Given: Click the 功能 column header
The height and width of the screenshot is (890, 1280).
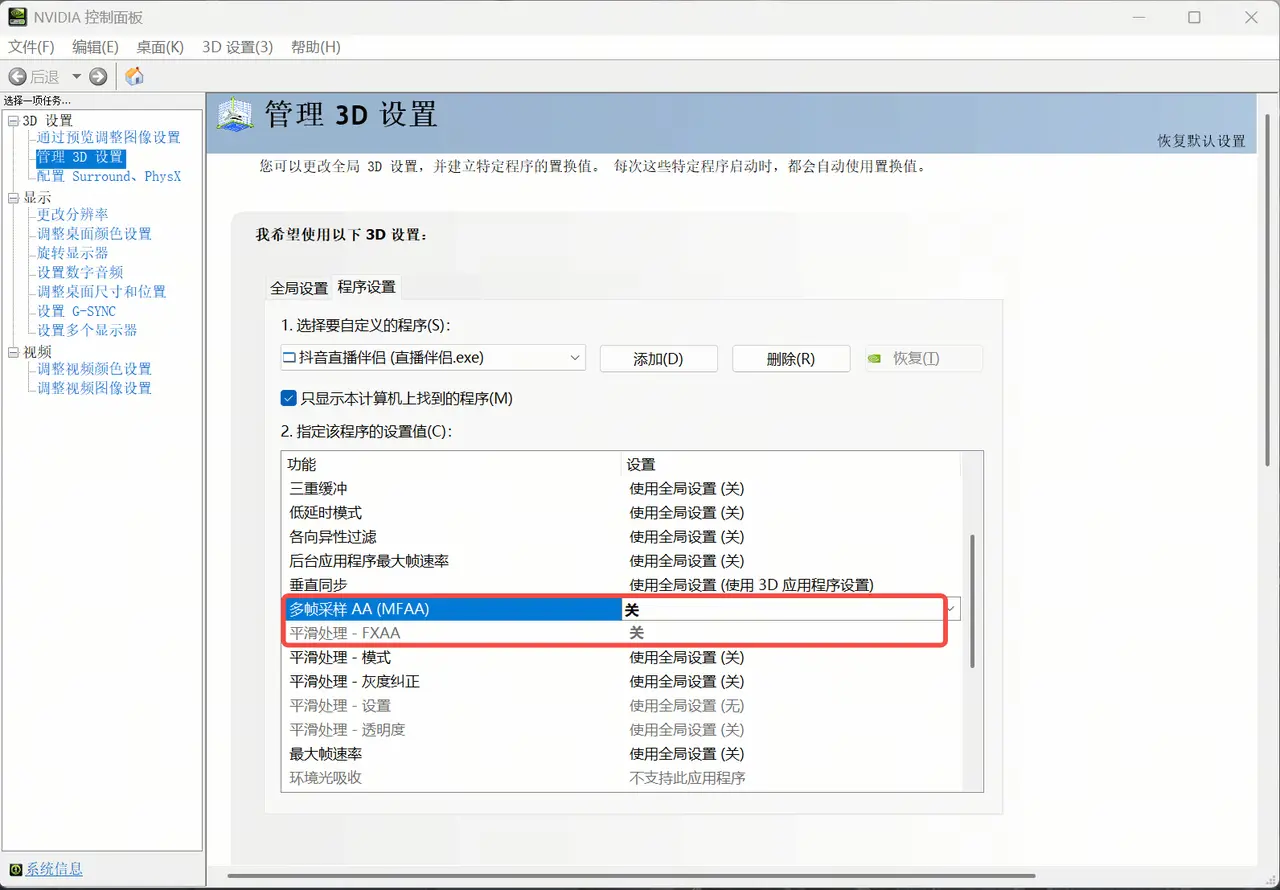Looking at the screenshot, I should pos(451,464).
